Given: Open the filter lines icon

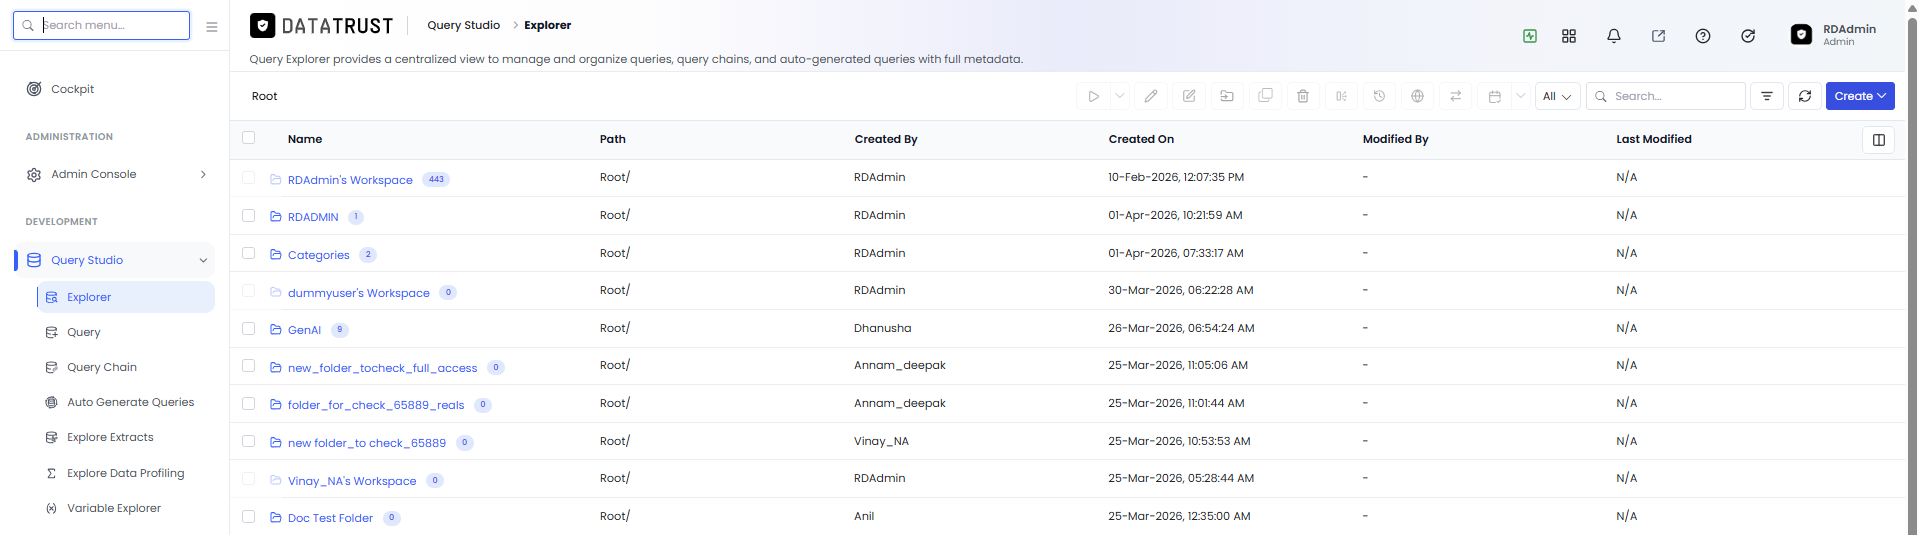Looking at the screenshot, I should pos(1767,96).
